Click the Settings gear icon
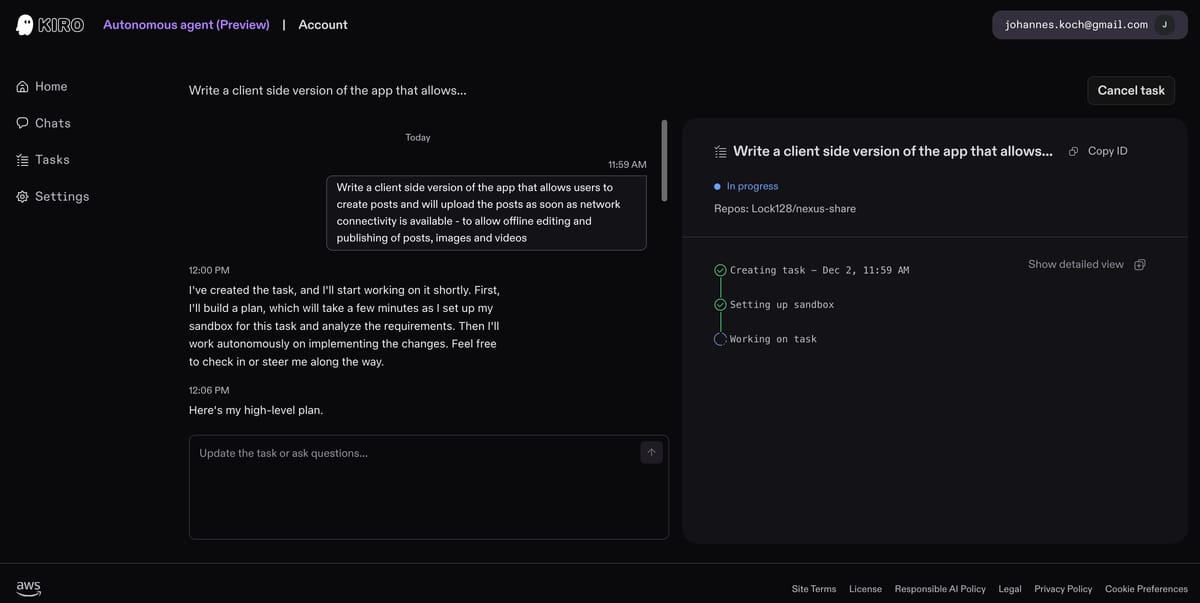This screenshot has height=603, width=1200. click(x=22, y=197)
